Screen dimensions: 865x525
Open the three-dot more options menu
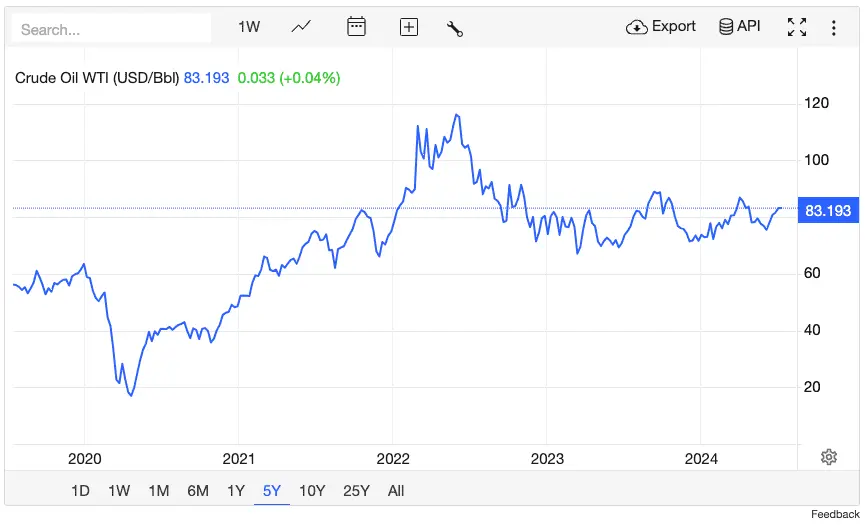(x=833, y=27)
